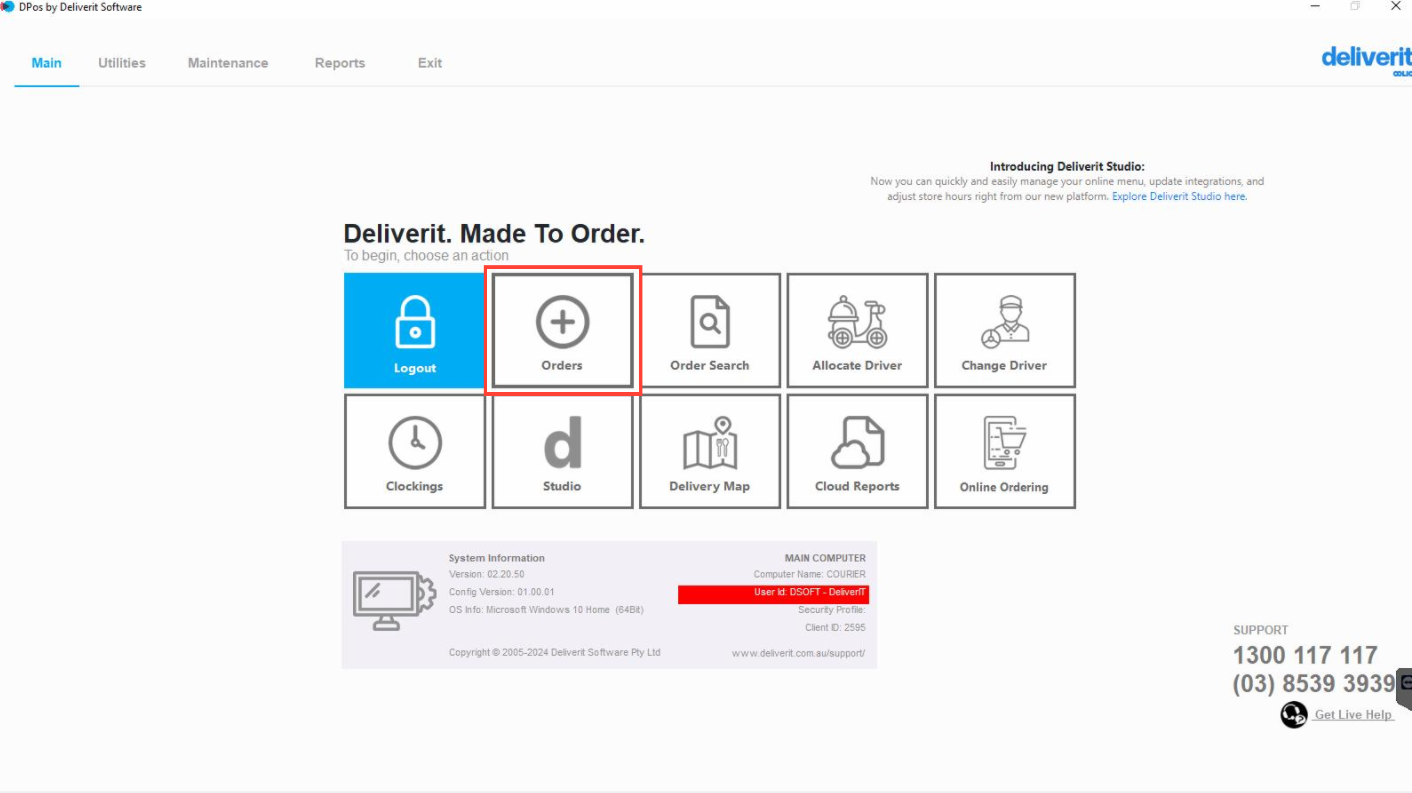Switch to the Utilities tab
Screen dimensions: 1412x793
(x=122, y=63)
